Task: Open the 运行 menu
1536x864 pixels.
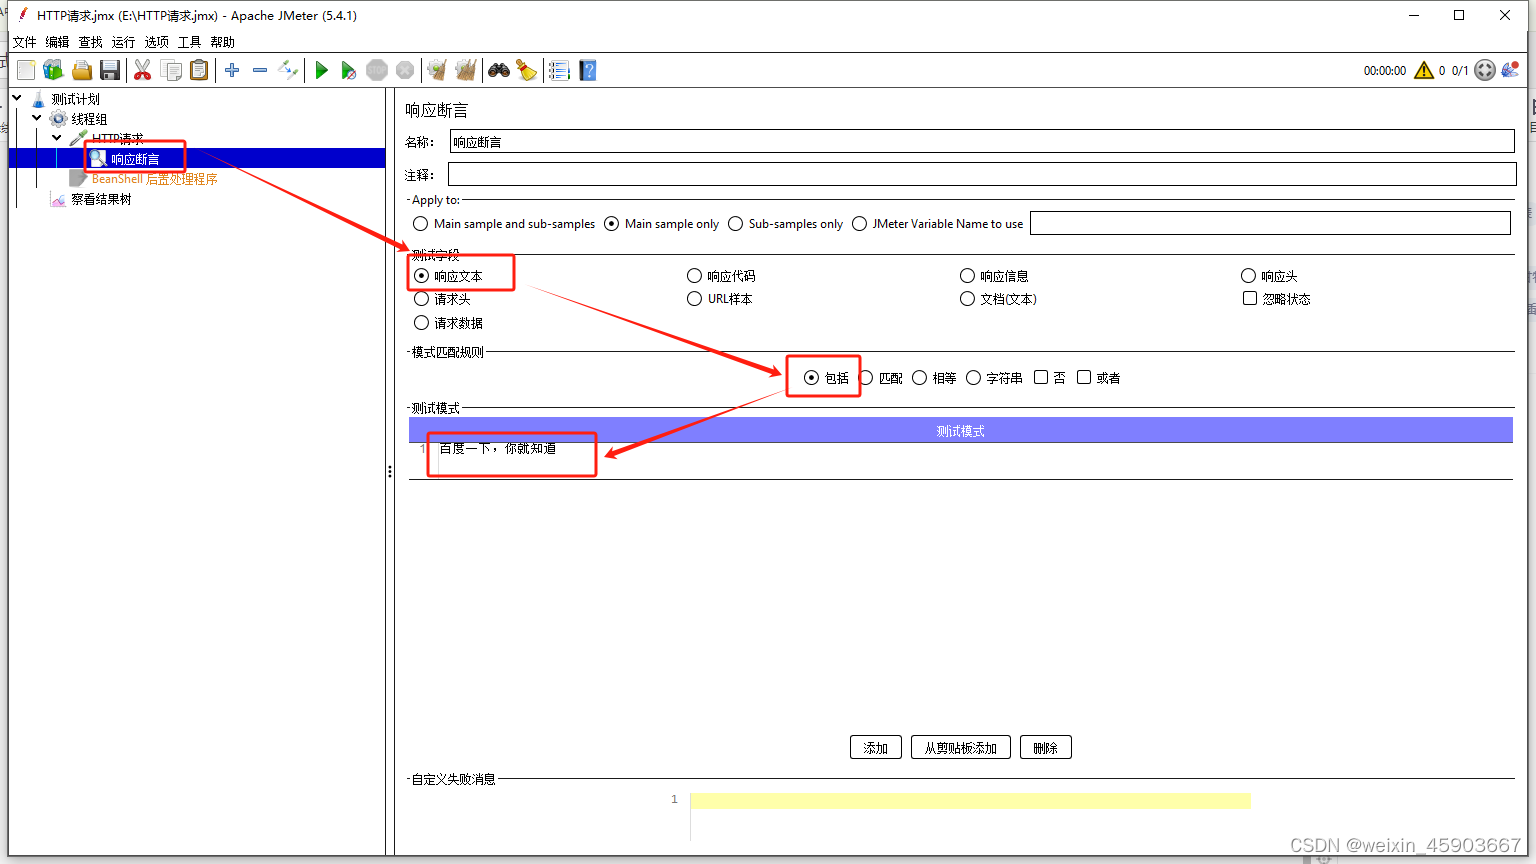Action: [x=123, y=42]
